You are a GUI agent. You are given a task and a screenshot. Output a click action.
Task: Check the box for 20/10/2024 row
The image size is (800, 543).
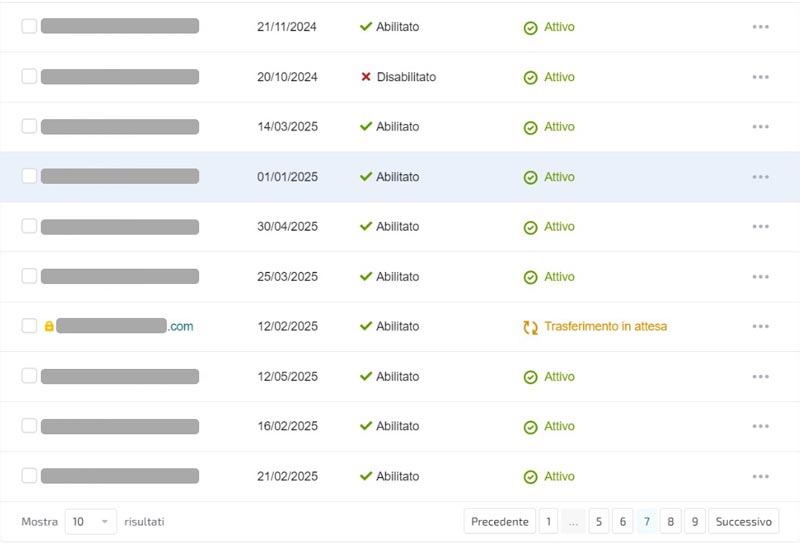point(29,76)
